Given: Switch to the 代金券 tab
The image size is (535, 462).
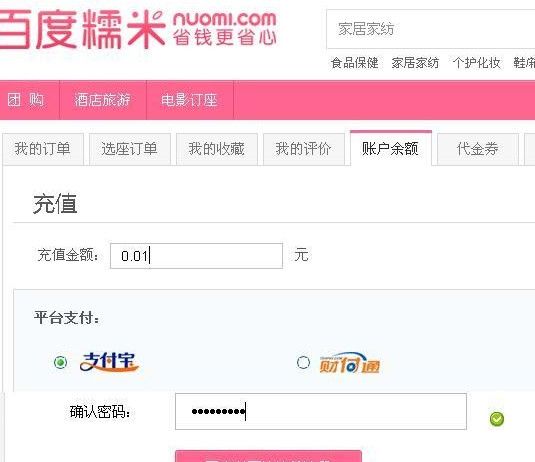Looking at the screenshot, I should 478,149.
